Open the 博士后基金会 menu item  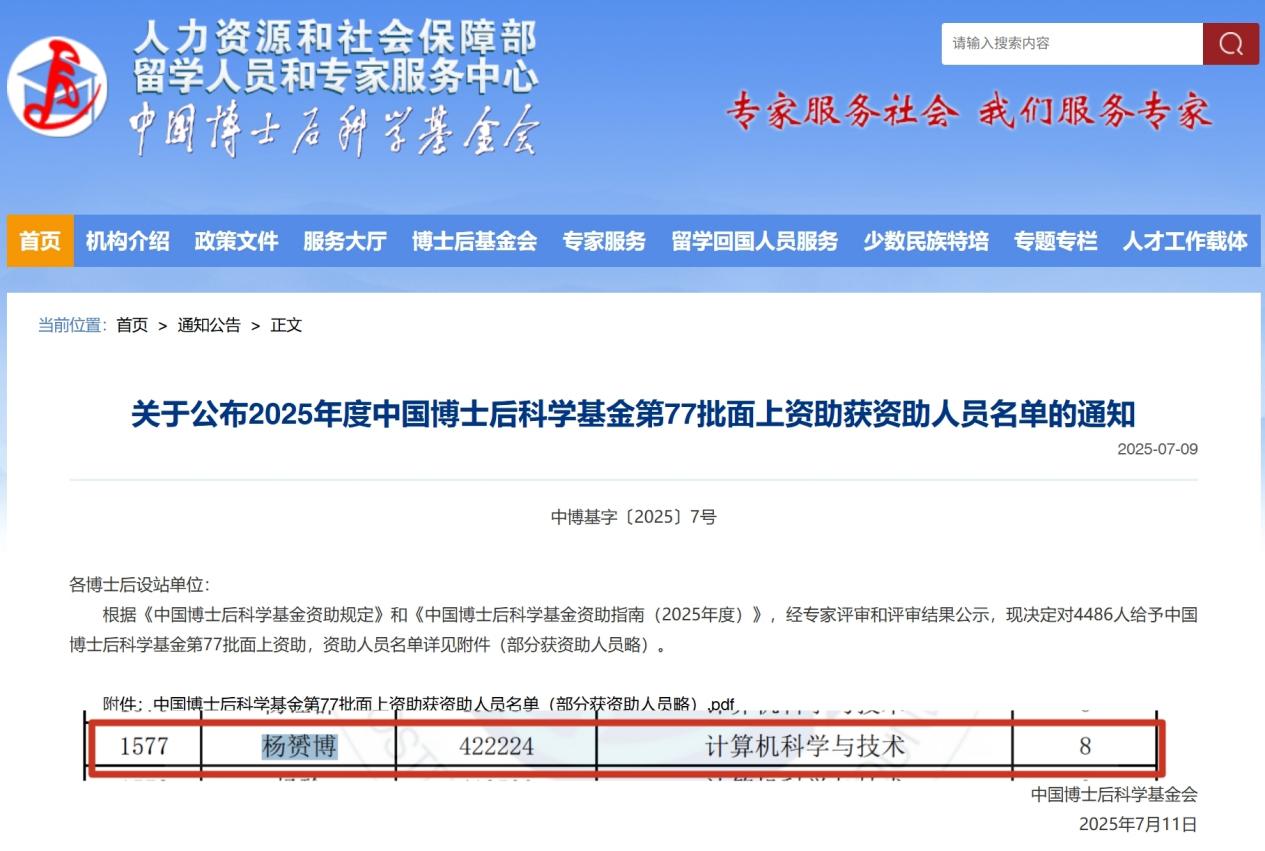(x=474, y=241)
